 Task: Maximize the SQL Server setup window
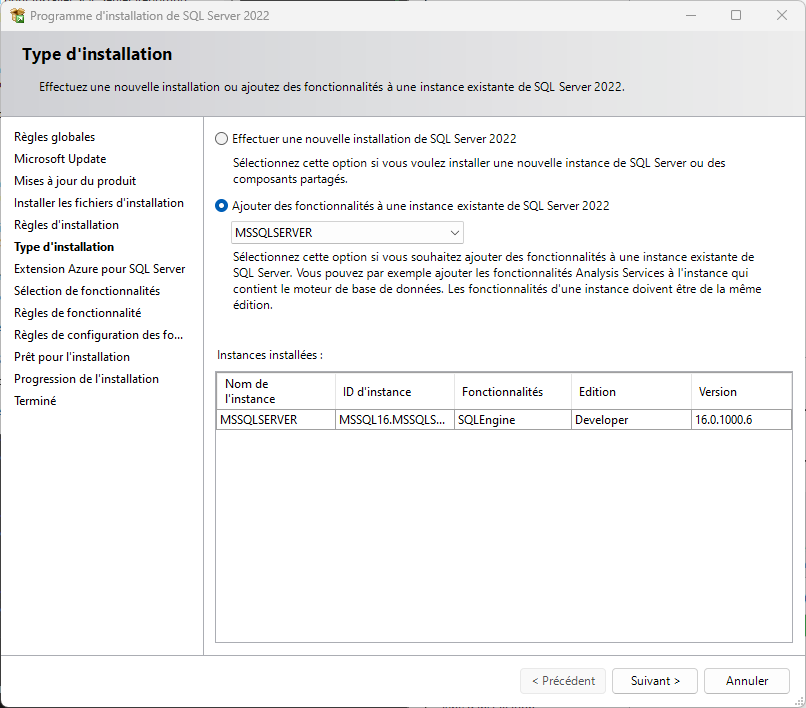click(x=736, y=15)
